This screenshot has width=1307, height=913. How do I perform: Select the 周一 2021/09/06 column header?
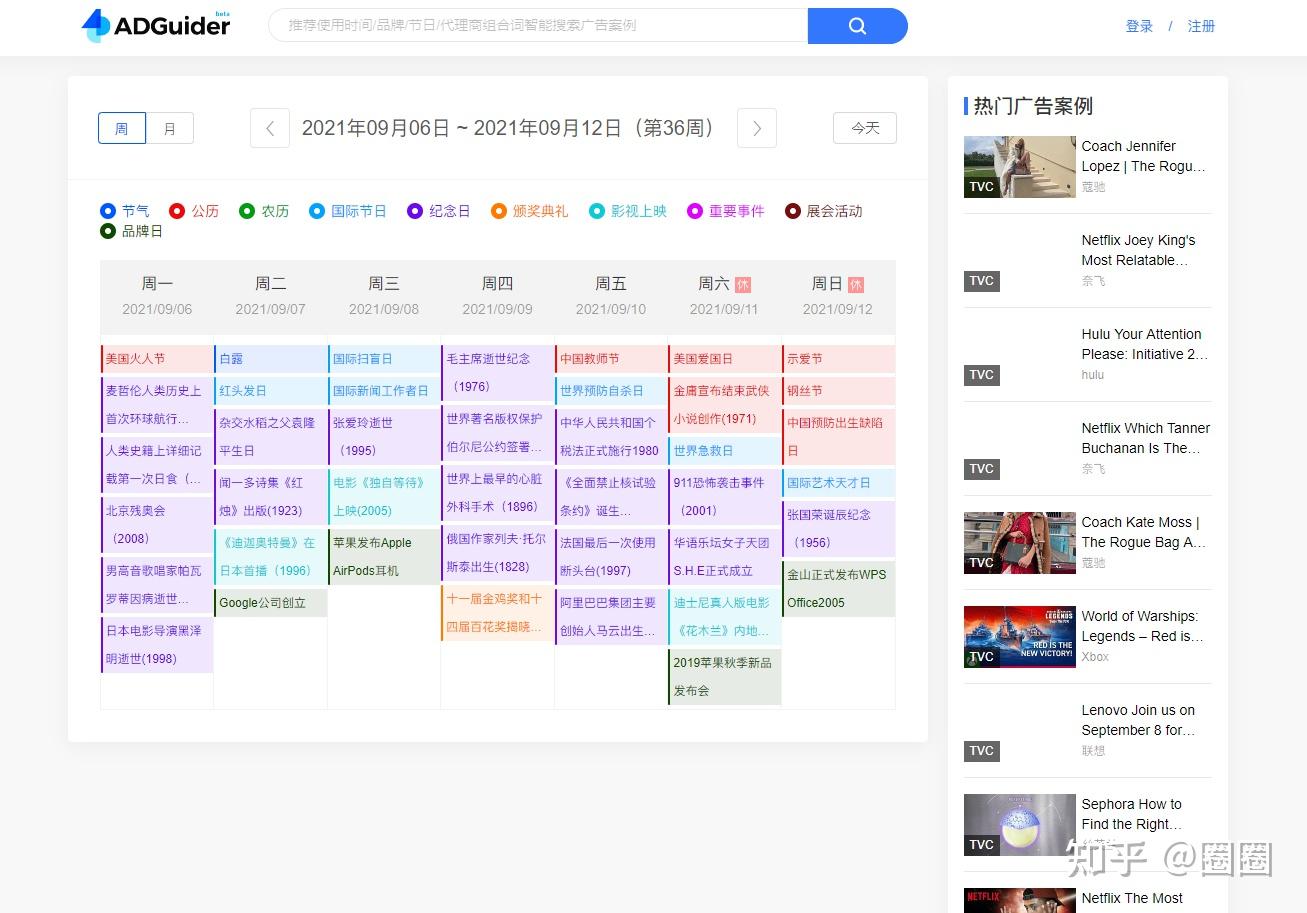(157, 296)
